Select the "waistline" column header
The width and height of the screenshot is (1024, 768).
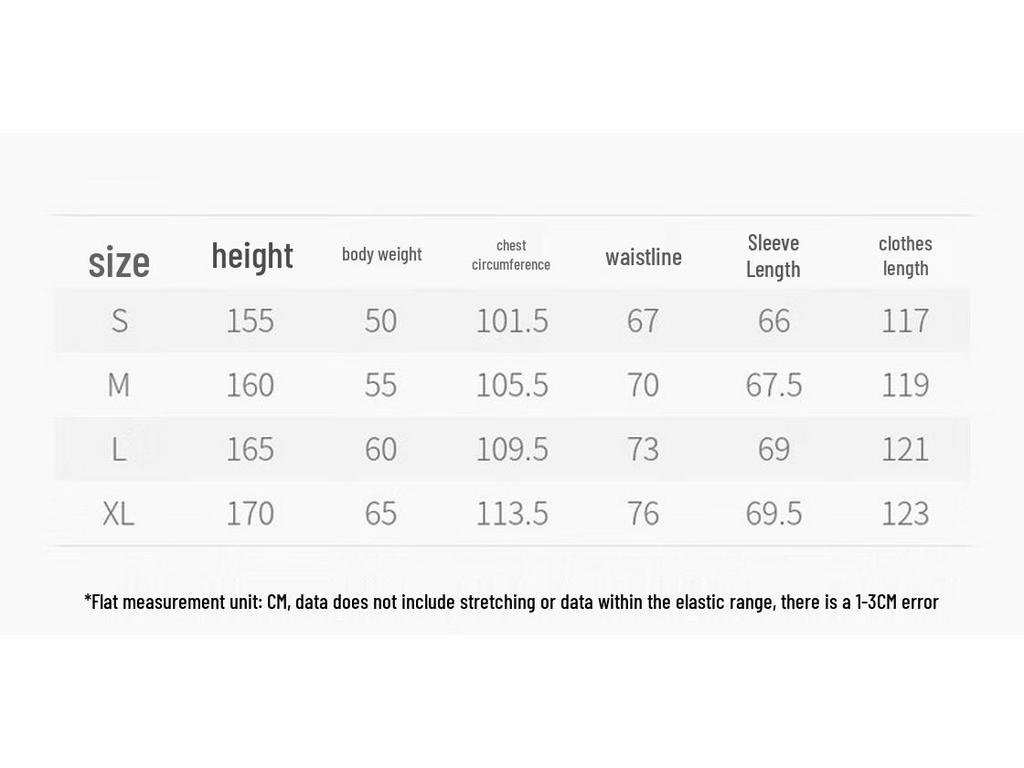click(x=643, y=257)
